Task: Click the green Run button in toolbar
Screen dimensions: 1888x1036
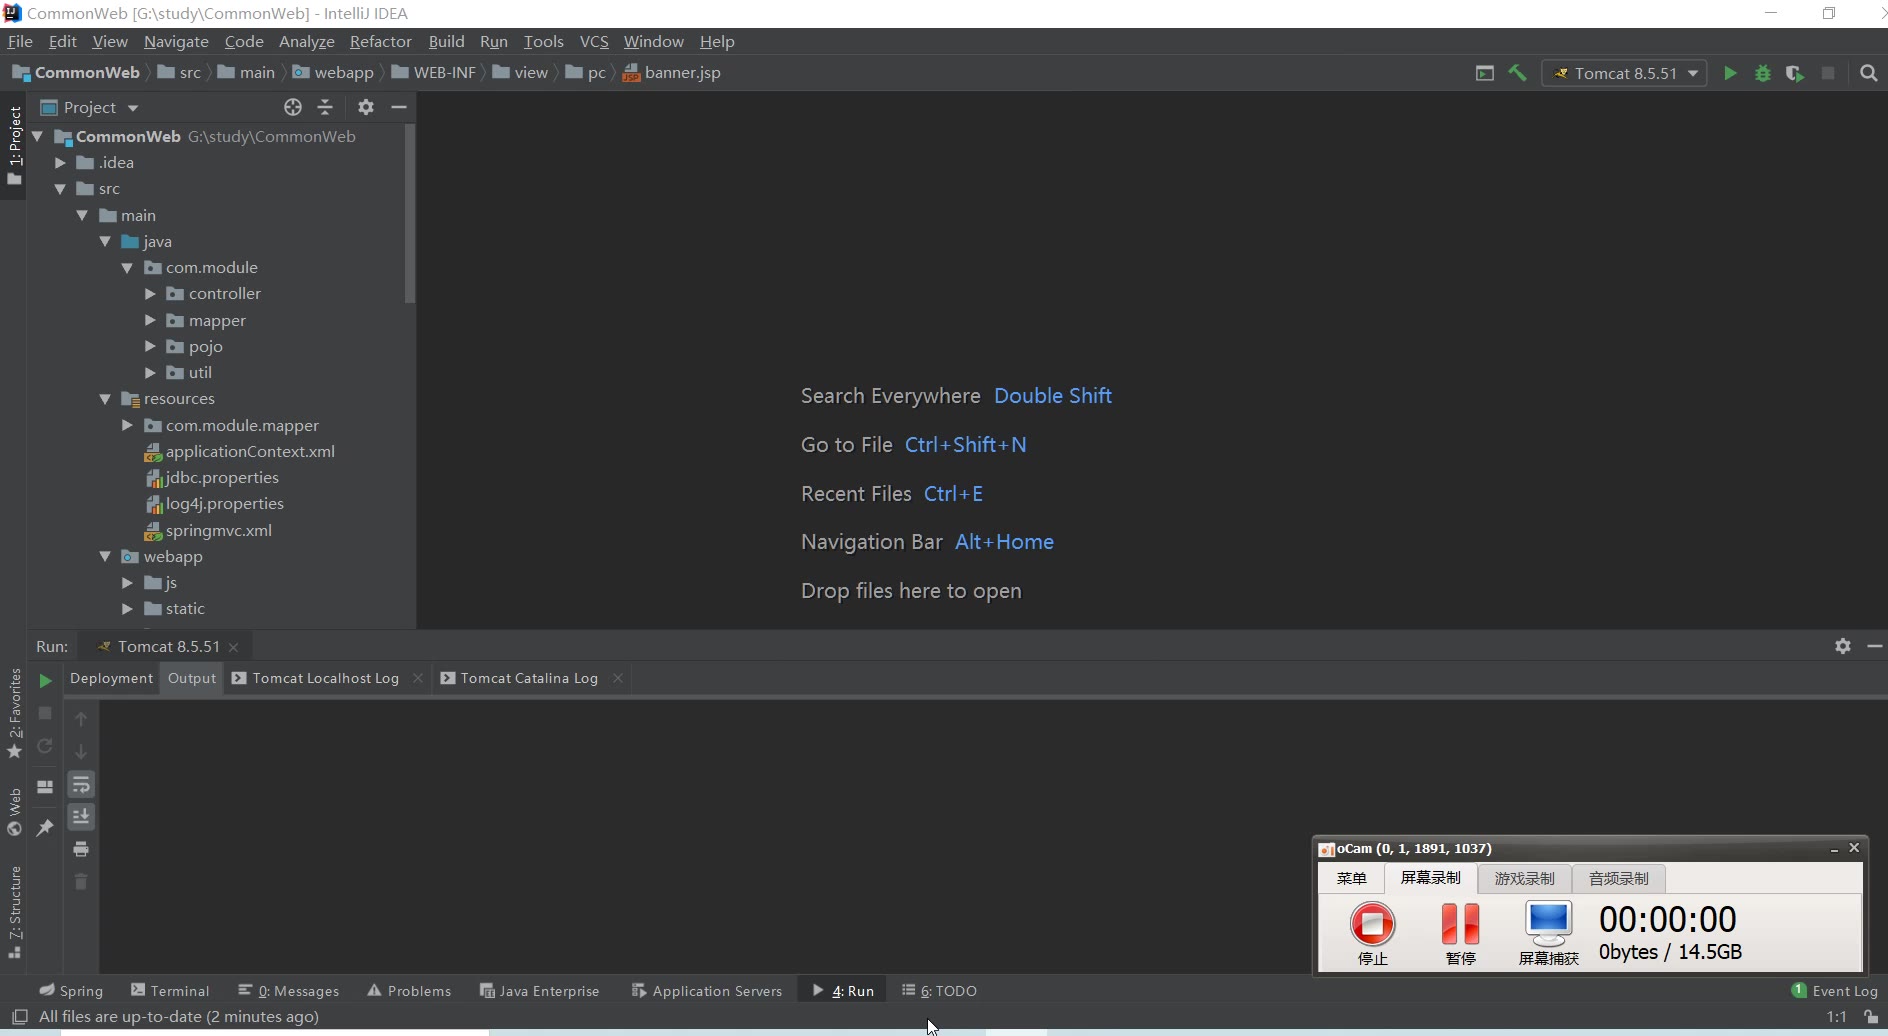Action: 1730,73
